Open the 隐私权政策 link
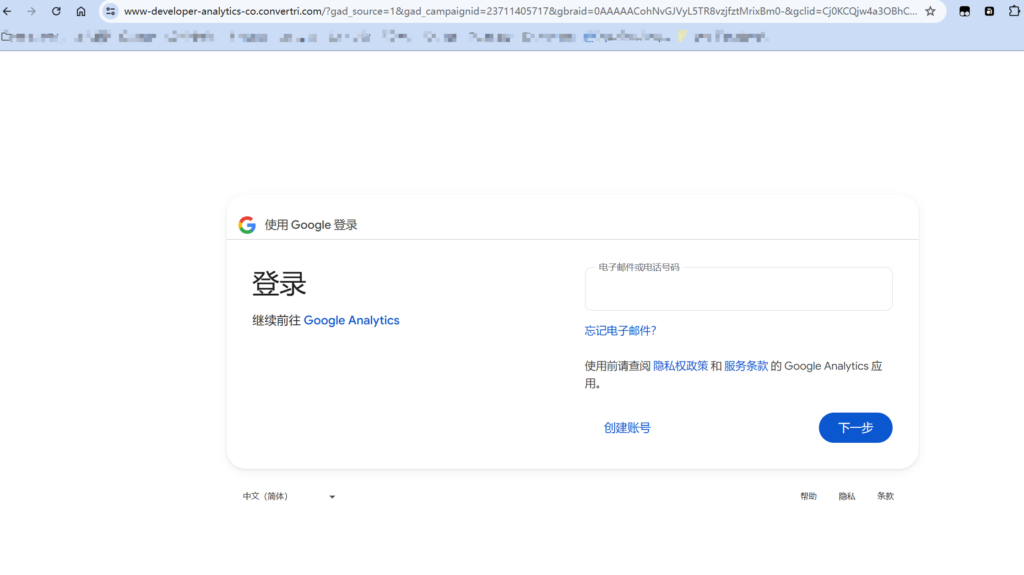 pyautogui.click(x=680, y=366)
